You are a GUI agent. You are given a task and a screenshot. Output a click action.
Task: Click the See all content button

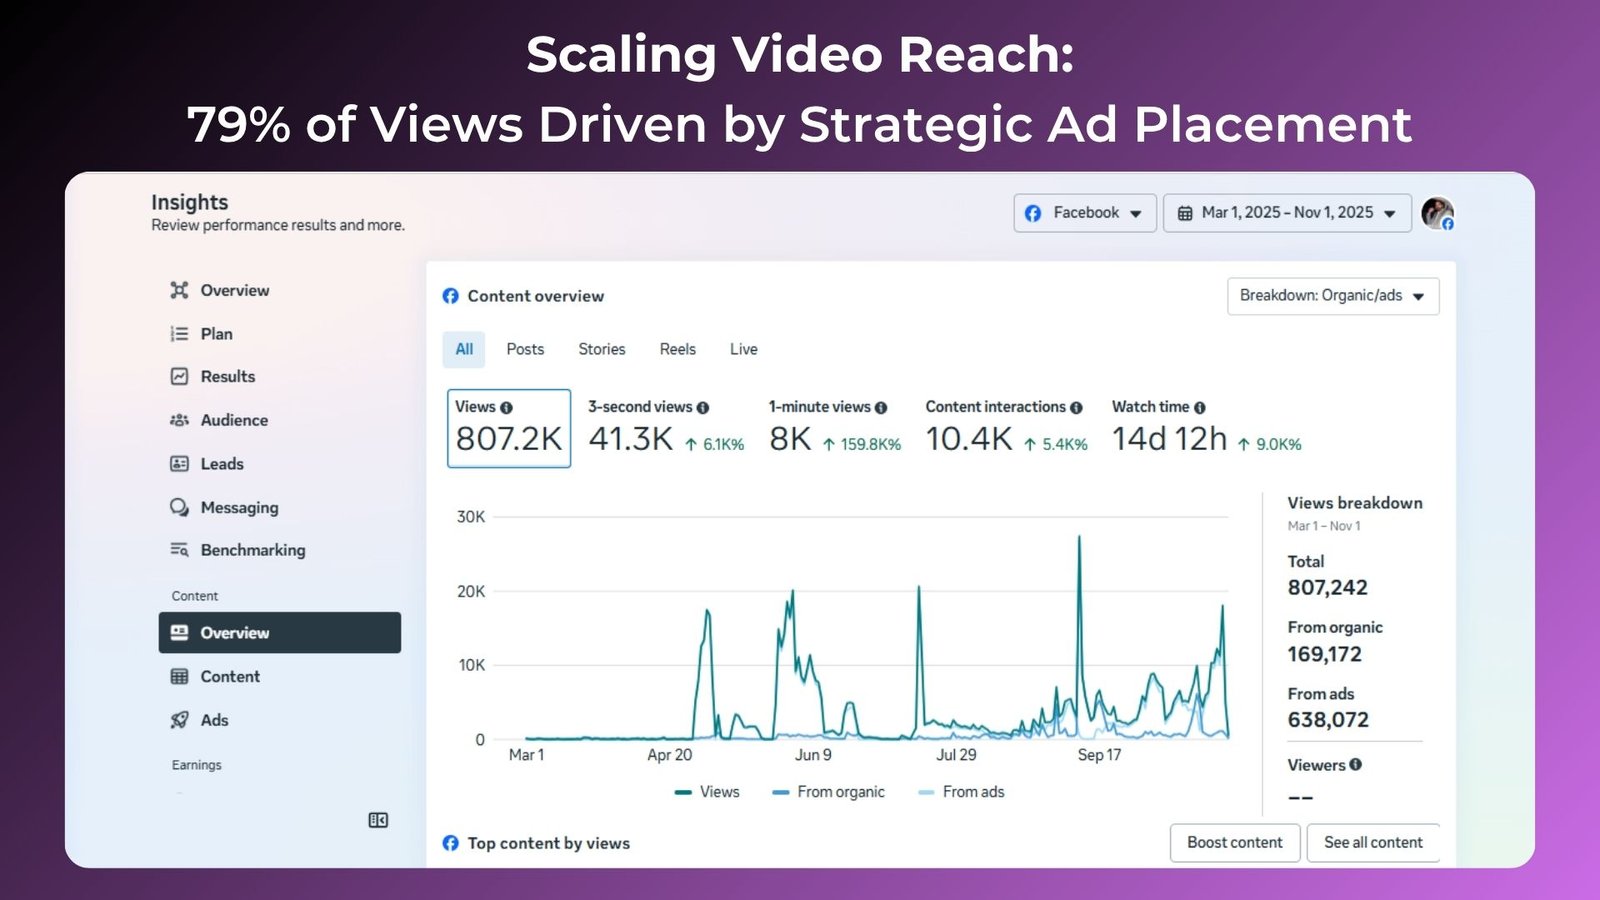click(1372, 843)
